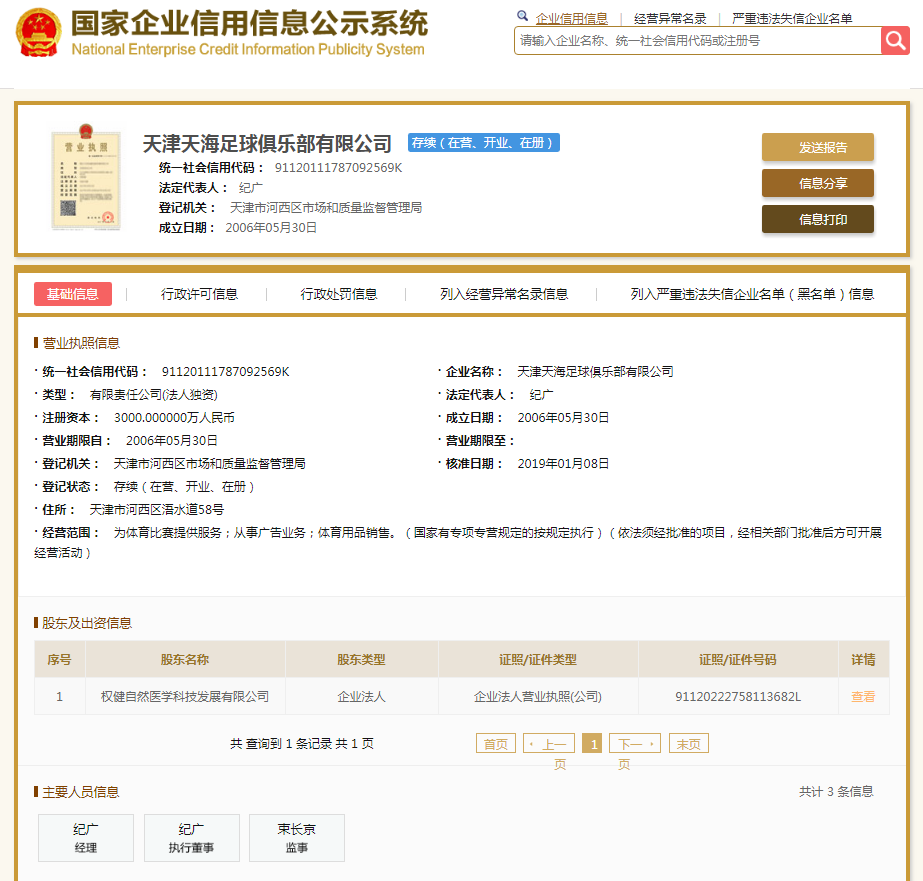Go to 上一页 in shareholder pagination
The height and width of the screenshot is (881, 923).
(x=549, y=743)
